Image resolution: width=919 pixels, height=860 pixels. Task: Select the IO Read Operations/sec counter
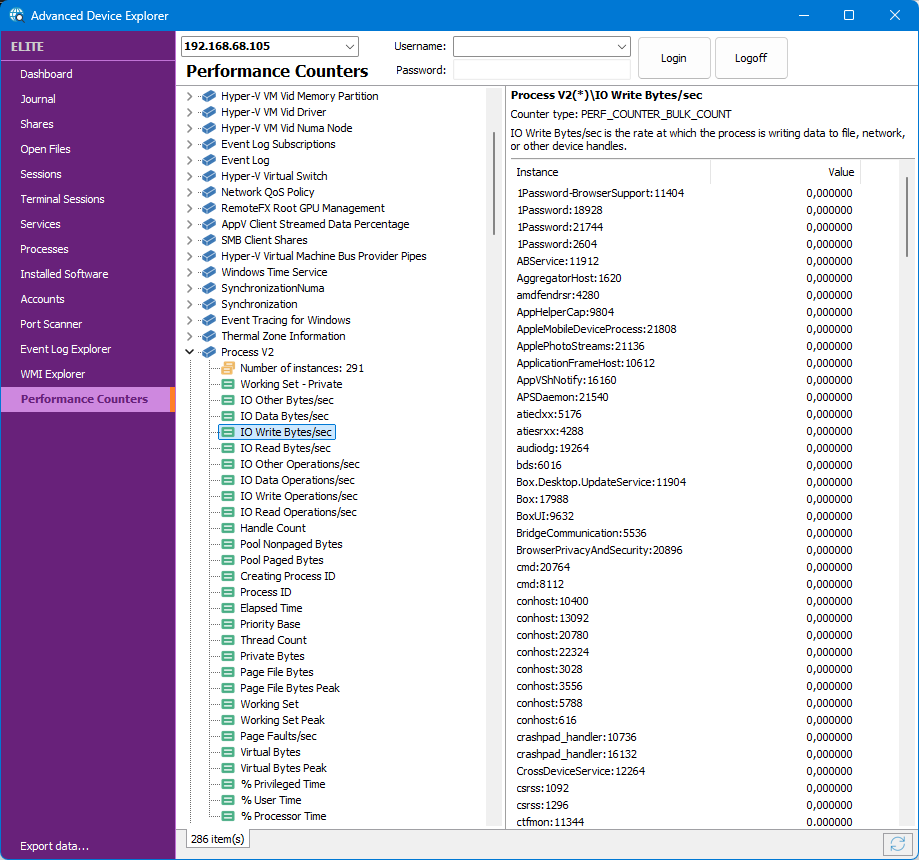tap(298, 512)
